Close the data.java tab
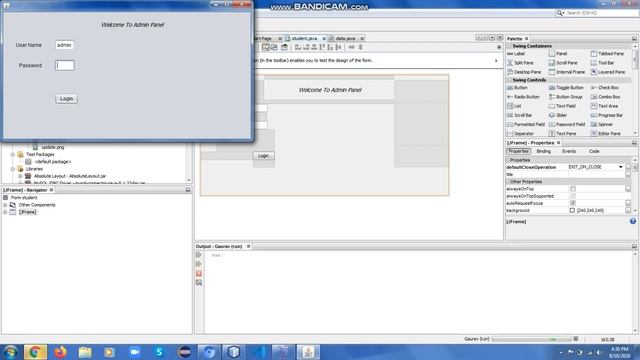 coord(362,38)
